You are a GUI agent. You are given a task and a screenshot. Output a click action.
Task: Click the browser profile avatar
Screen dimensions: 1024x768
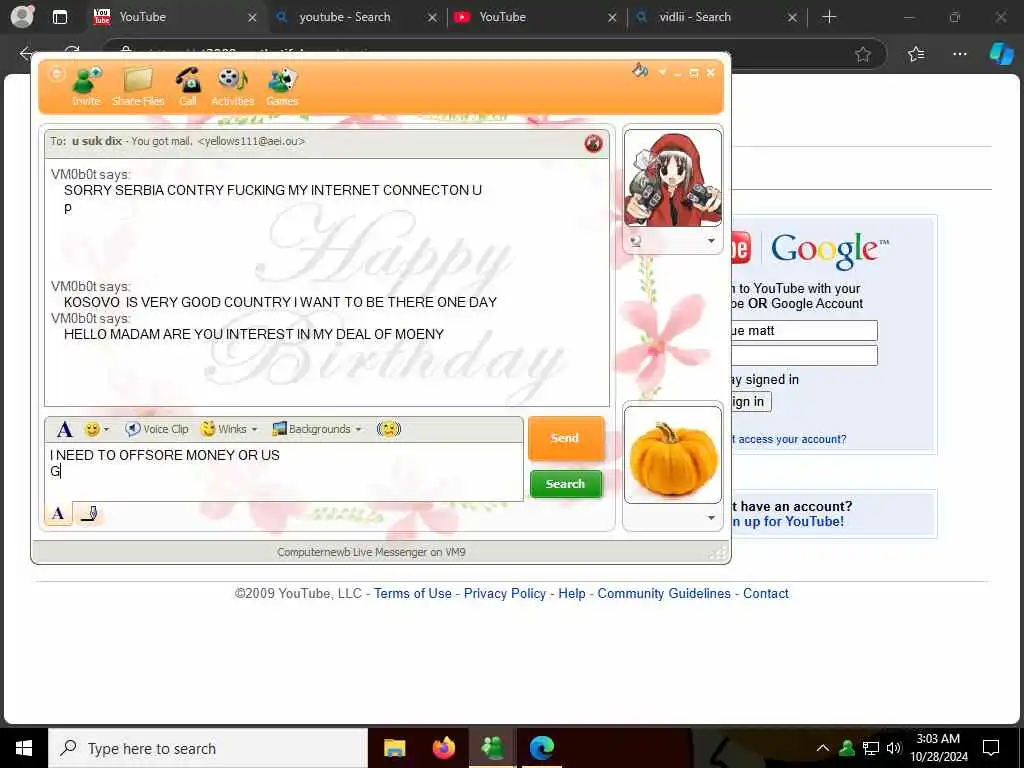[x=22, y=17]
